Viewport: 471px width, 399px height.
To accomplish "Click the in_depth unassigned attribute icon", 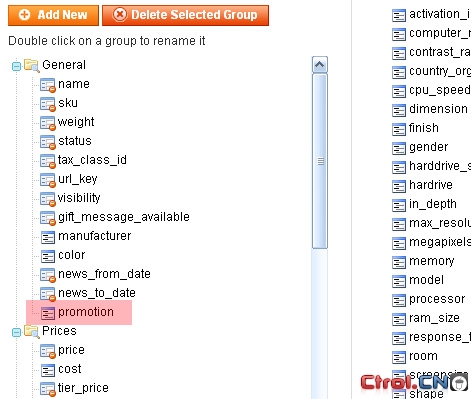I will point(399,205).
